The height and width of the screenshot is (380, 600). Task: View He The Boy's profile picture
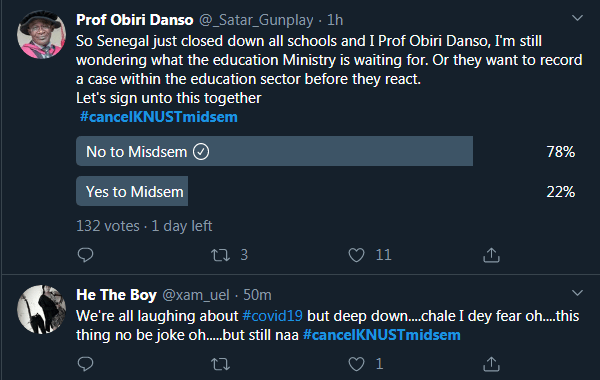point(42,309)
